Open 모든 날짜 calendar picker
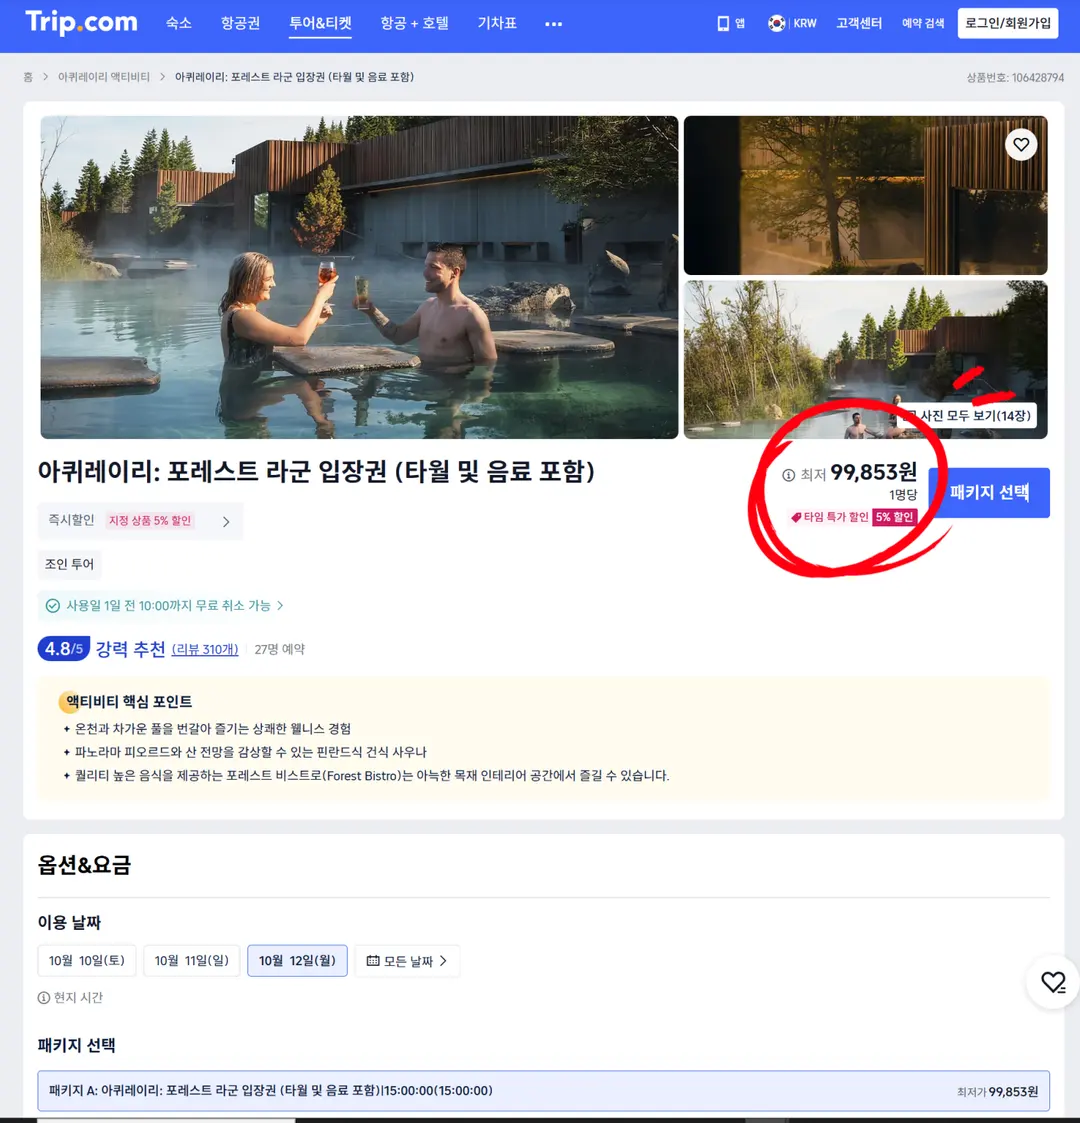 407,960
